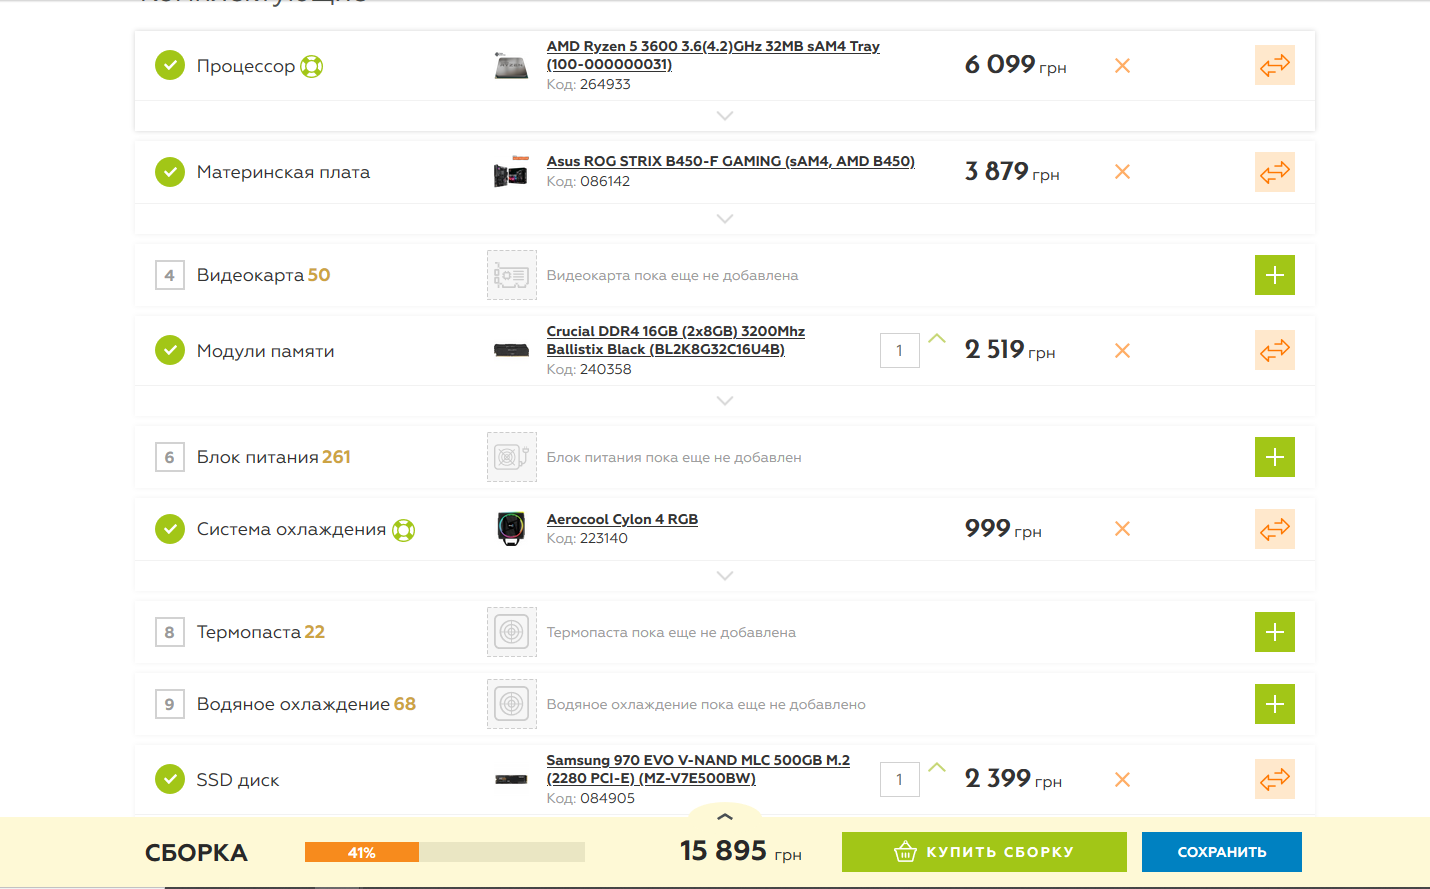Screen dimensions: 1430x889
Task: Remove the Asus ROG STRIX motherboard
Action: click(1122, 172)
